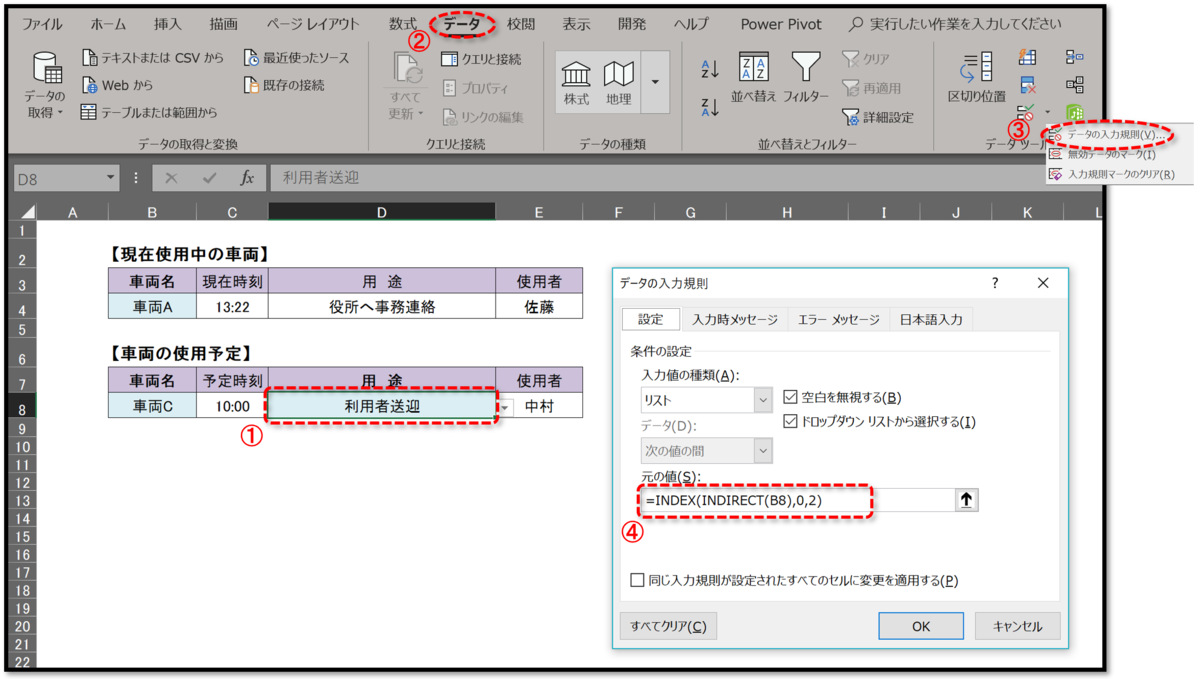This screenshot has height=679, width=1200.
Task: Sort ascending with the AZ↓ icon
Action: pos(707,68)
